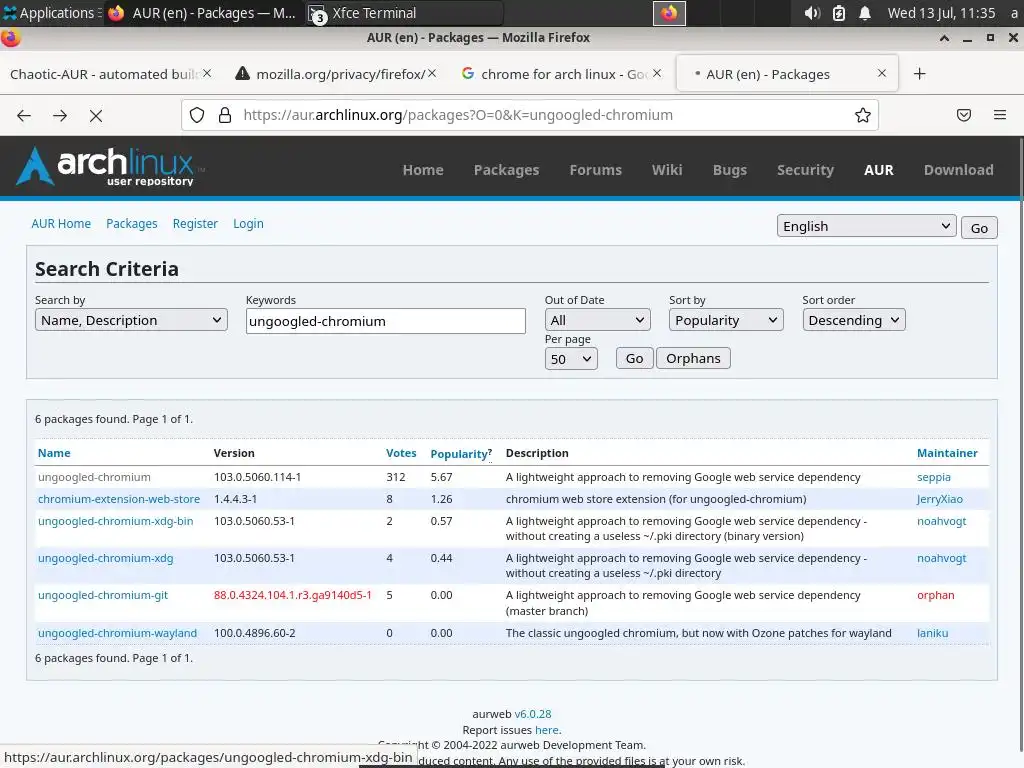Open the ungoogled-chromium package
Image resolution: width=1024 pixels, height=768 pixels.
94,477
